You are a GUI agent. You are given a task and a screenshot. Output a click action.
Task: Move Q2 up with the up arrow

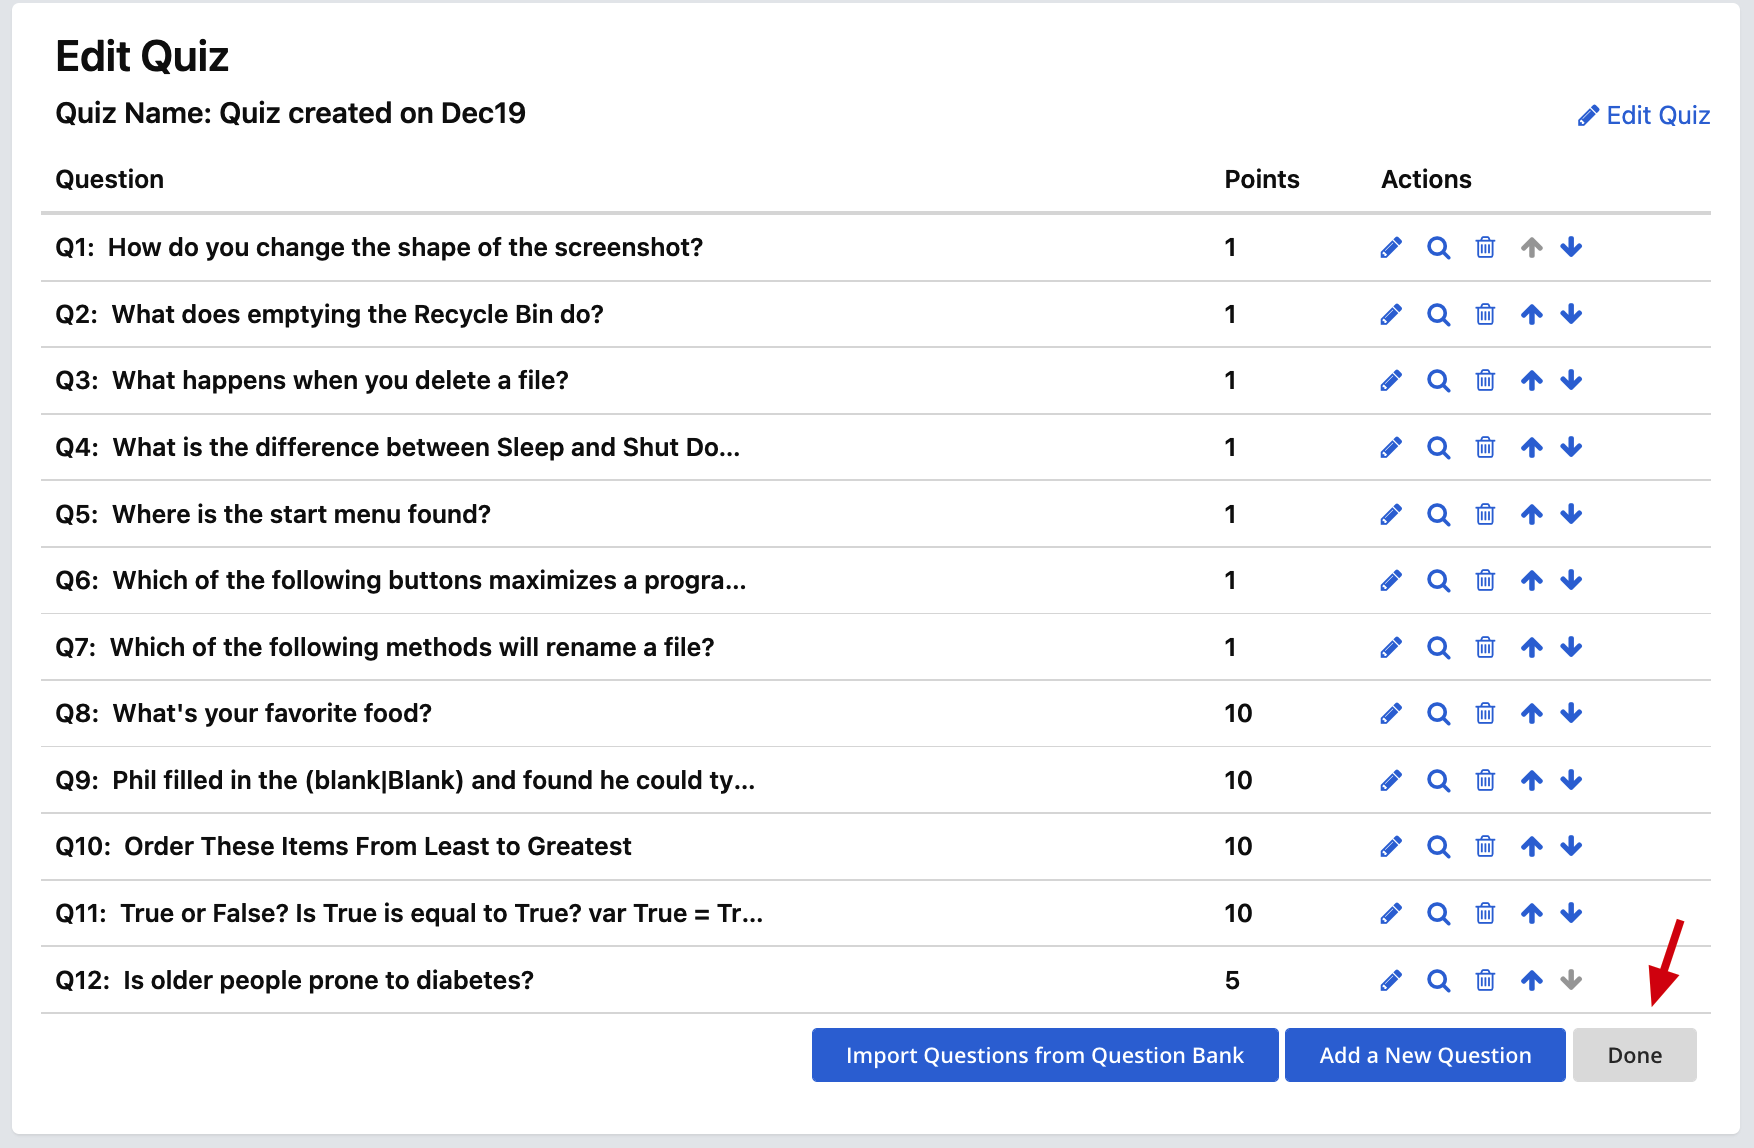tap(1532, 314)
